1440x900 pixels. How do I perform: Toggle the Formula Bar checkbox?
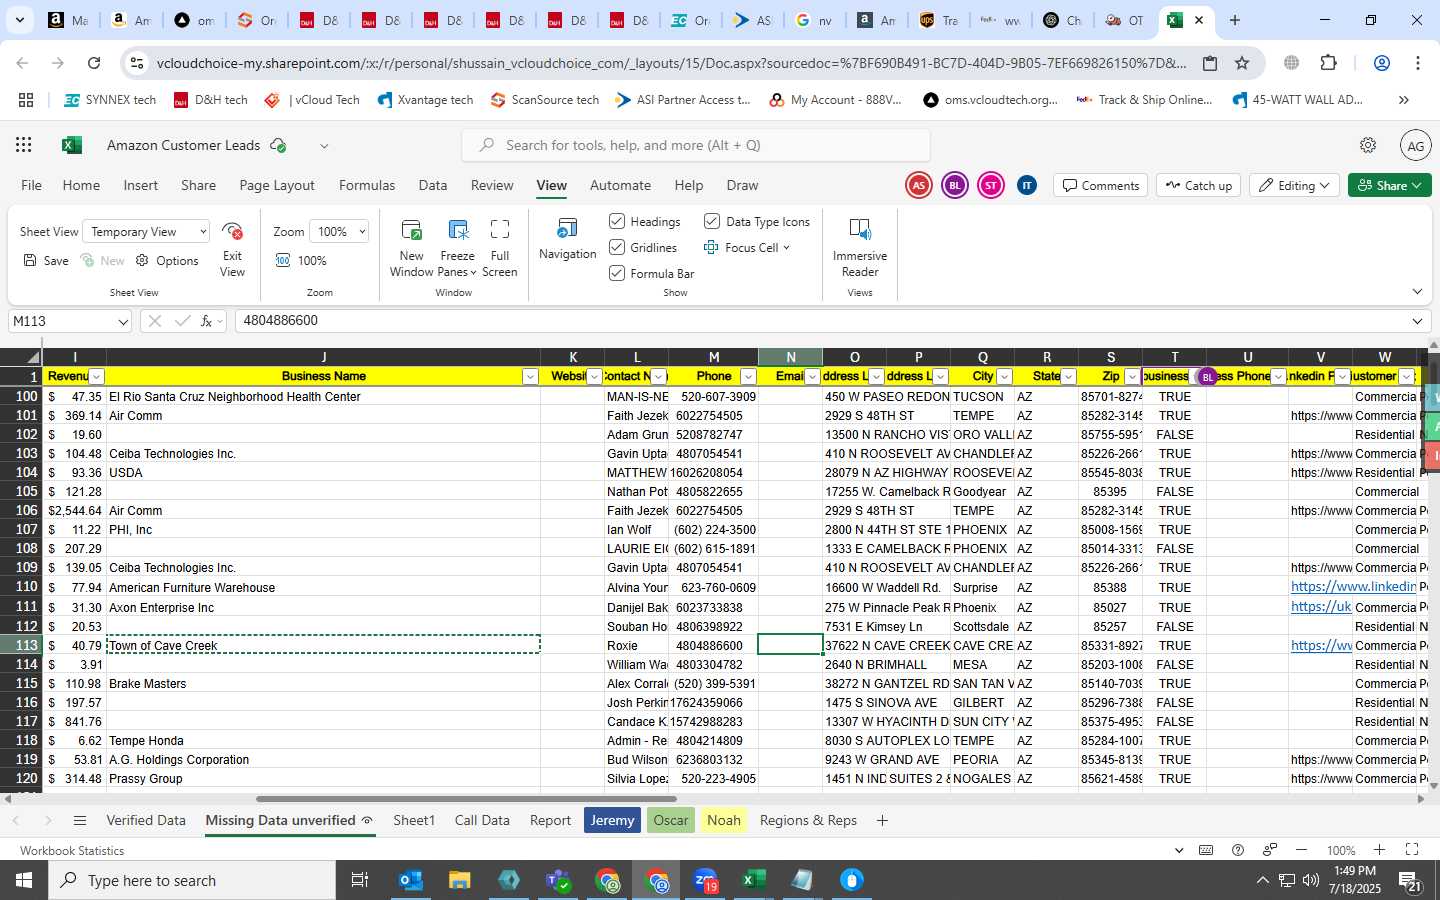point(617,273)
